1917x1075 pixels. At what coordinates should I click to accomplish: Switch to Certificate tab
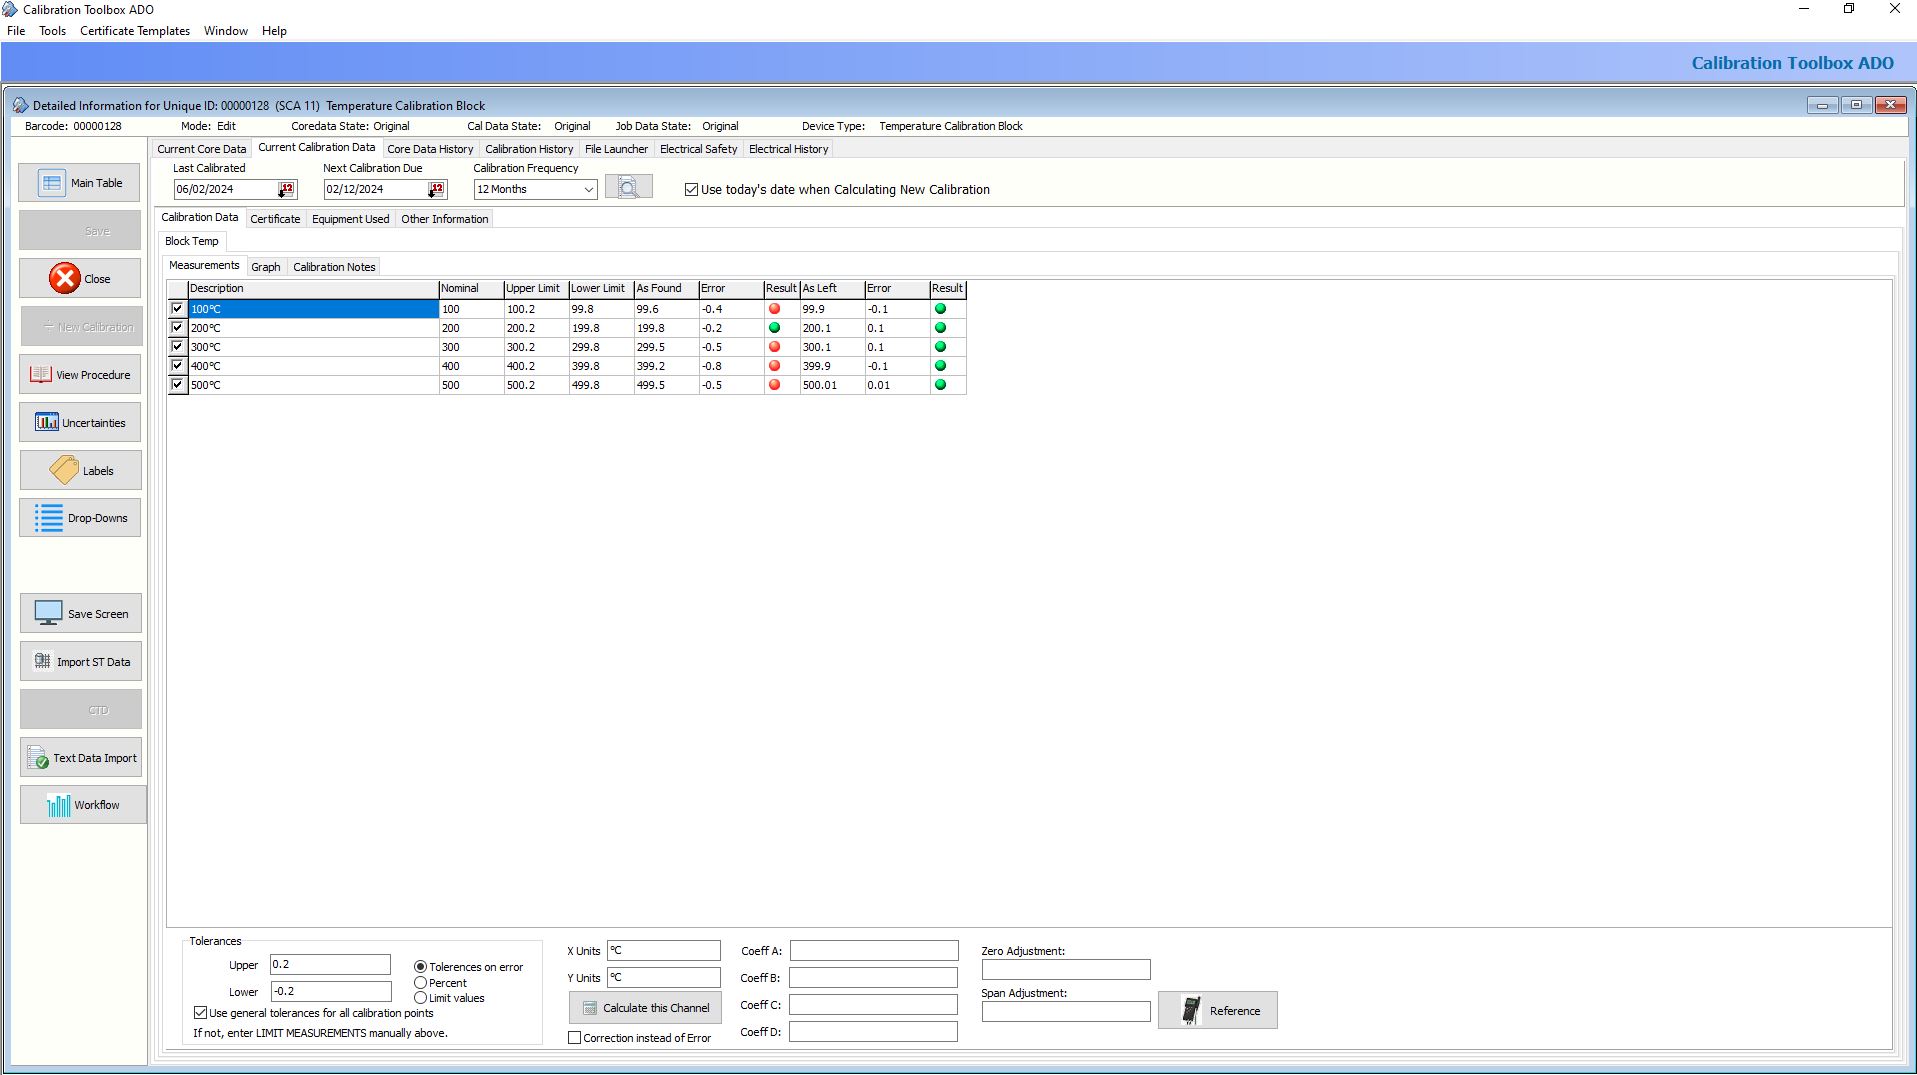pos(275,219)
